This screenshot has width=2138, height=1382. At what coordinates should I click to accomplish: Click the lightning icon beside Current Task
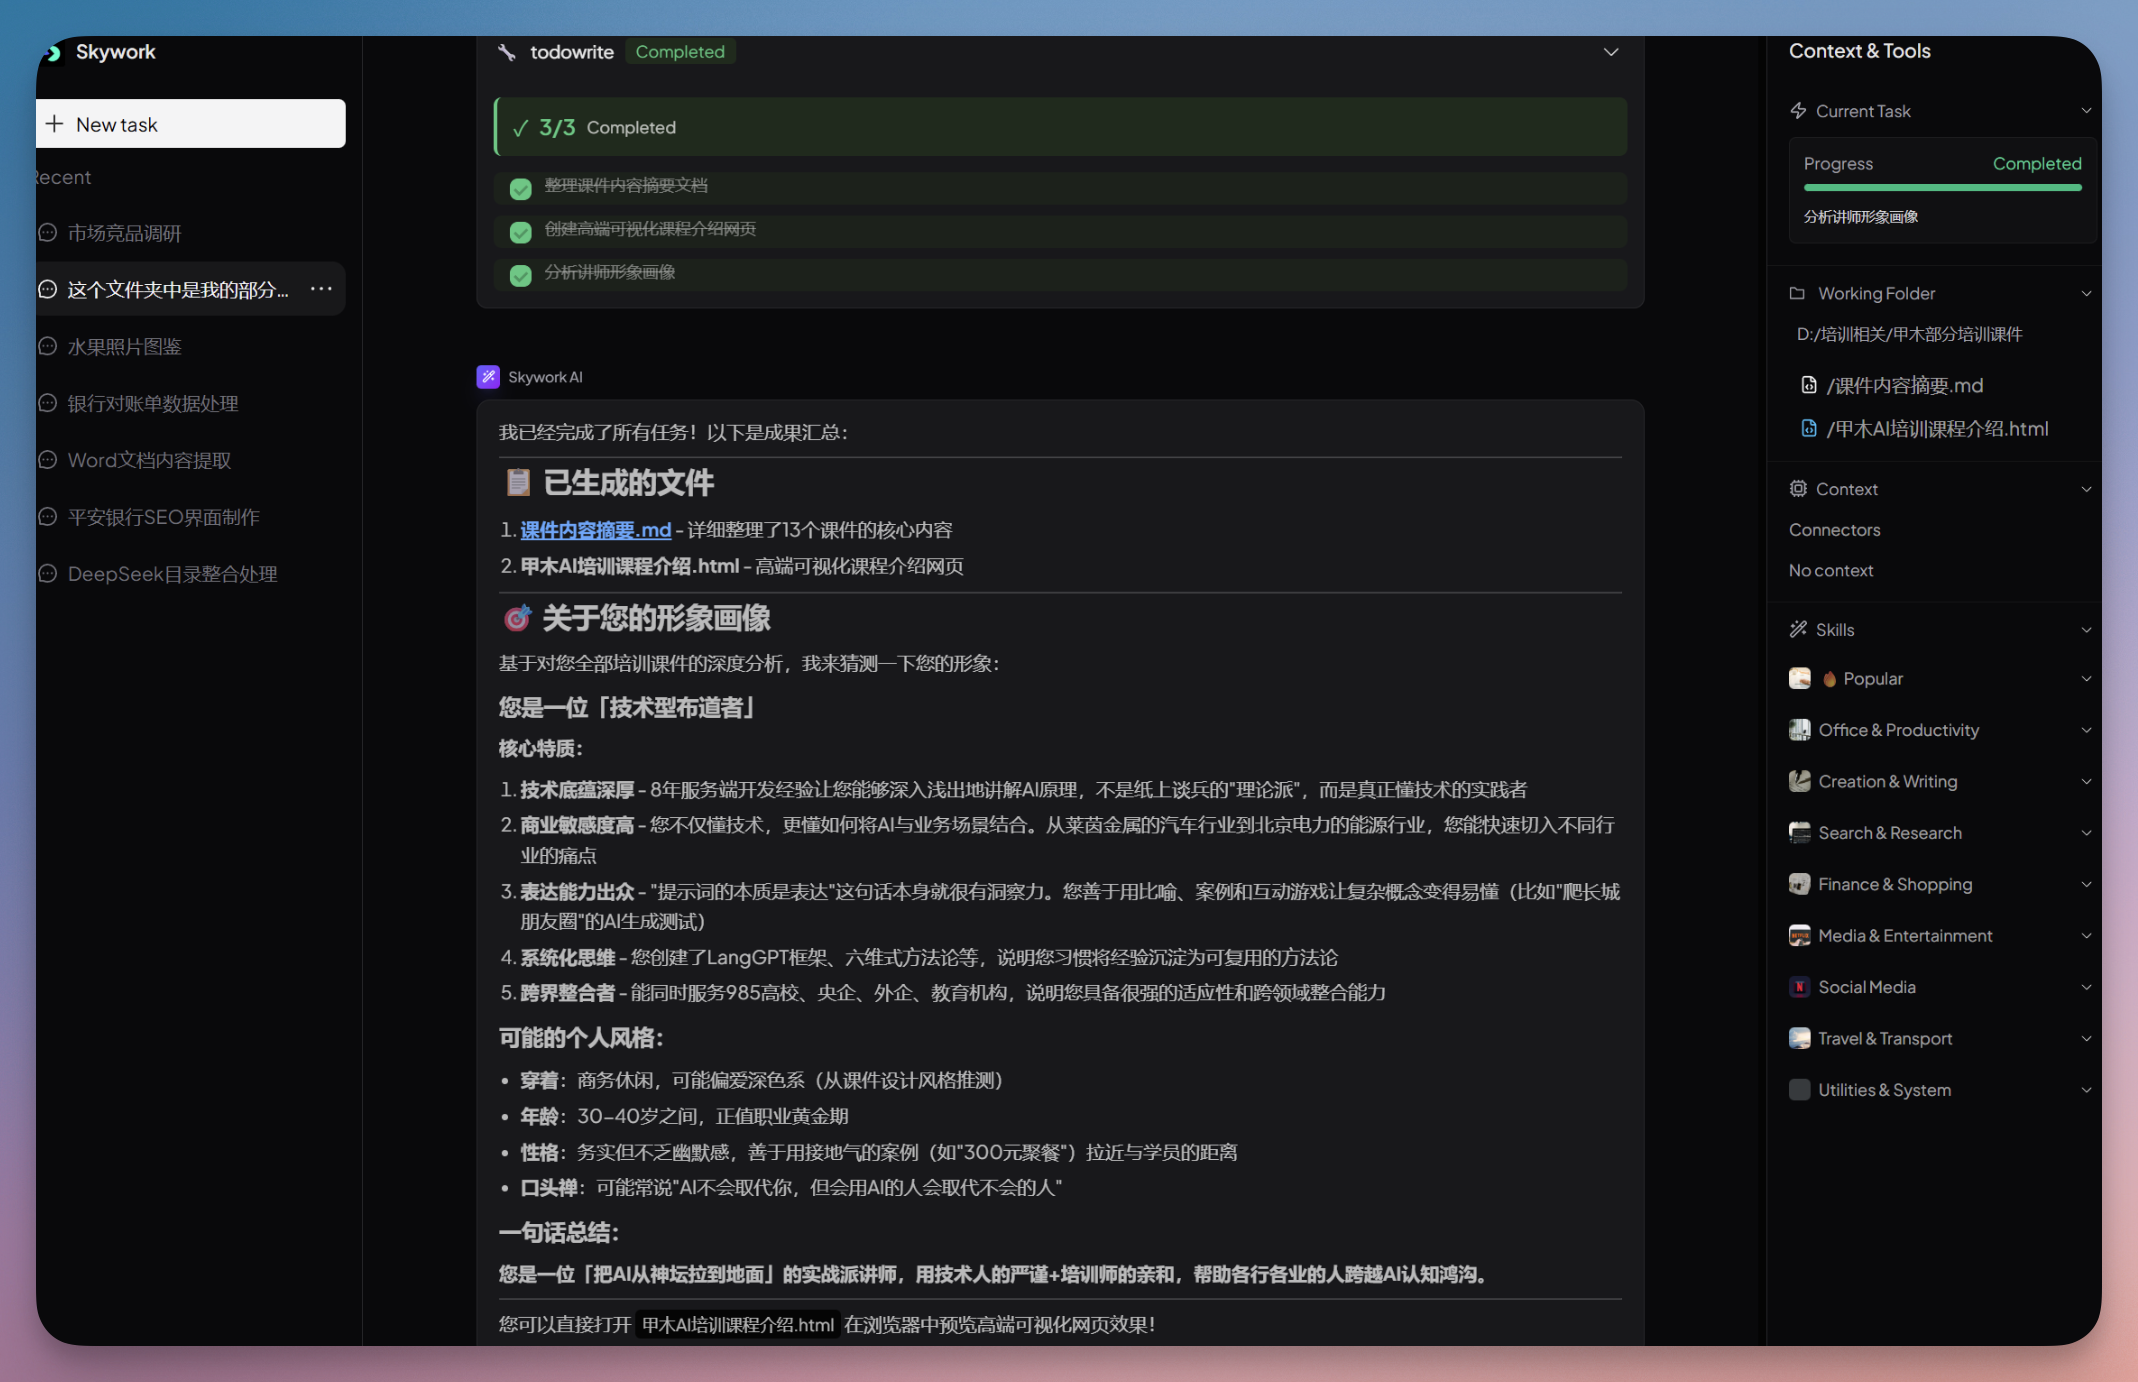coord(1798,111)
